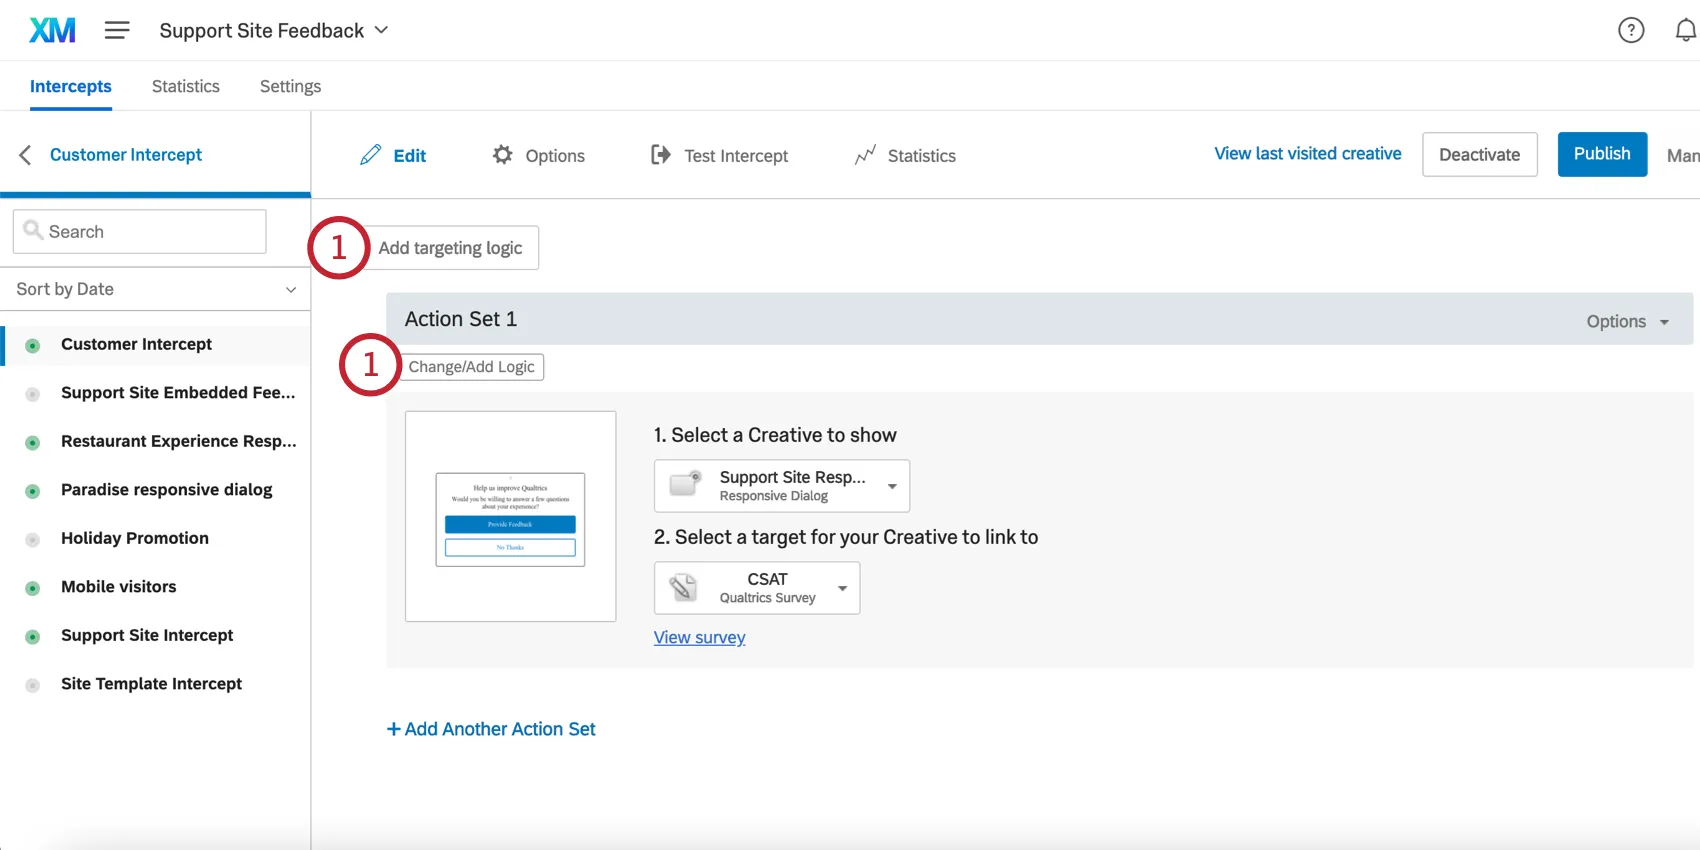This screenshot has height=850, width=1700.
Task: Click the intercept Search field
Action: click(140, 232)
